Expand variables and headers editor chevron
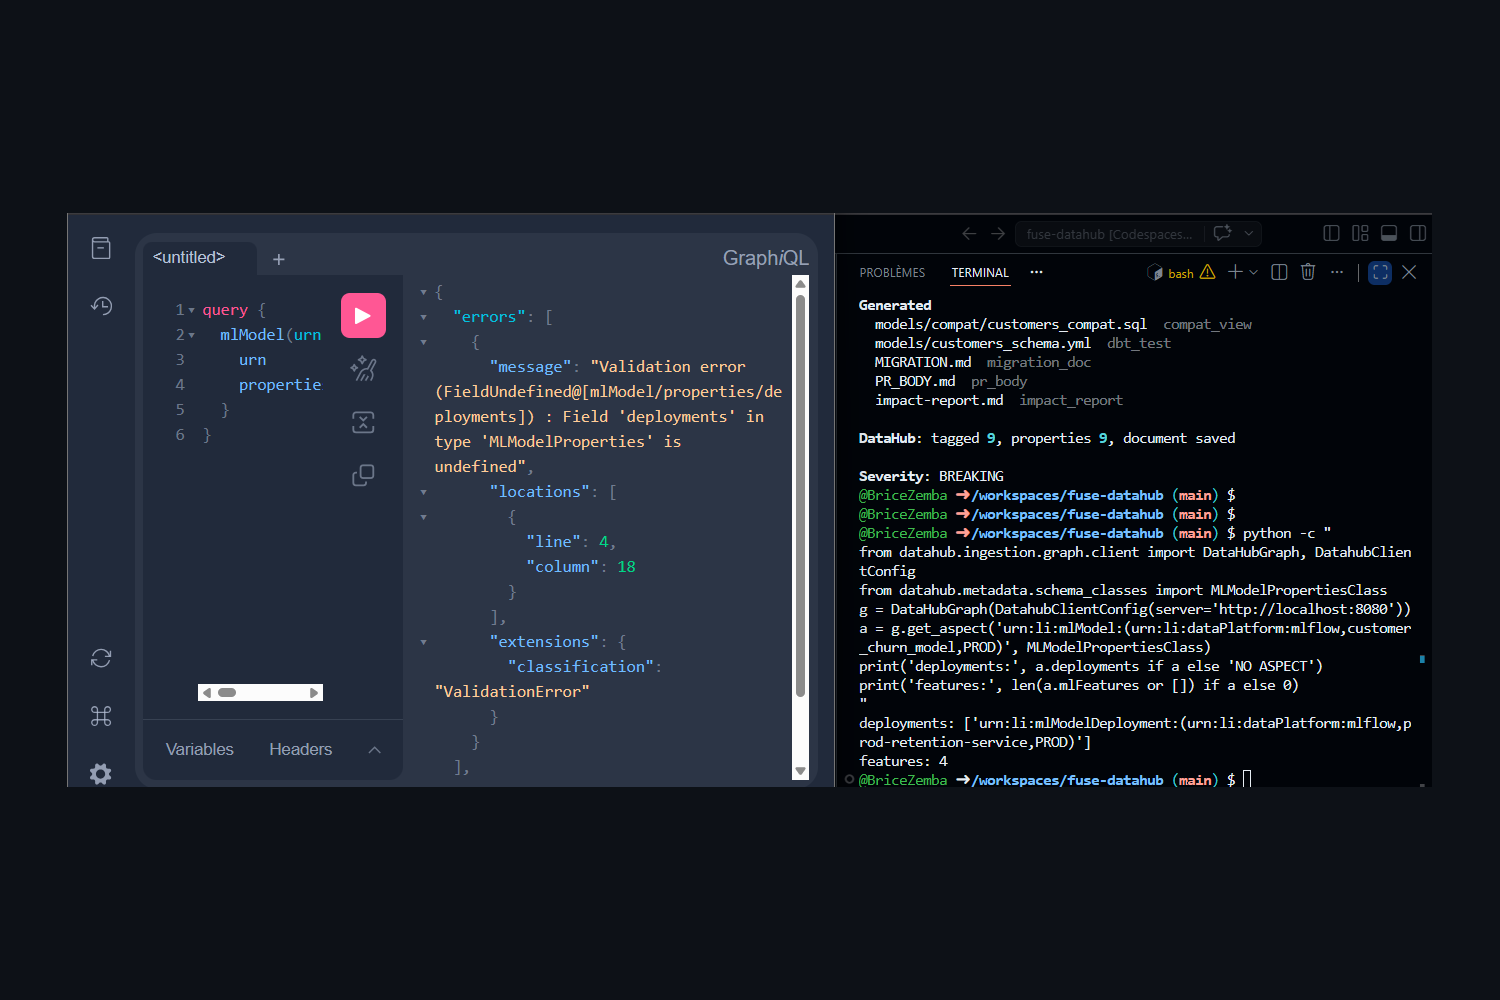 coord(375,750)
